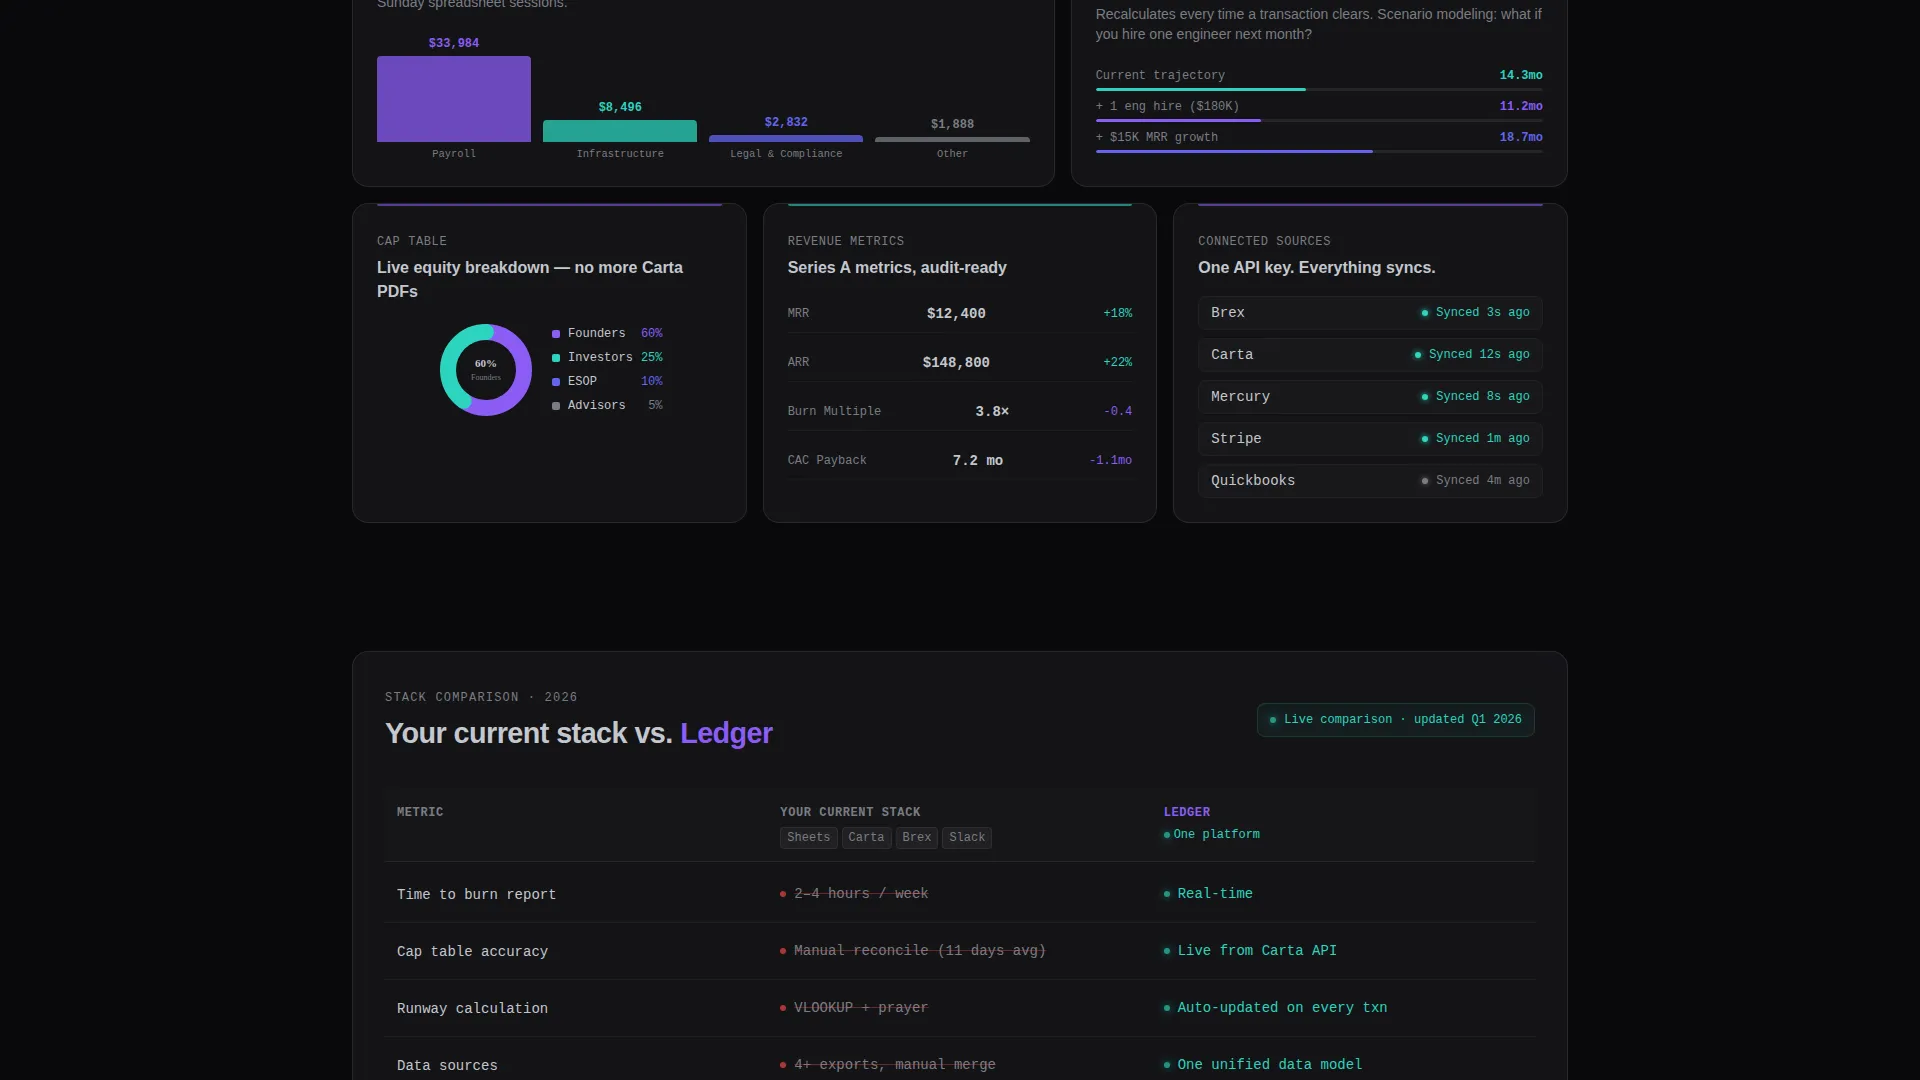Select the 14.3mo runway value

[1521, 75]
